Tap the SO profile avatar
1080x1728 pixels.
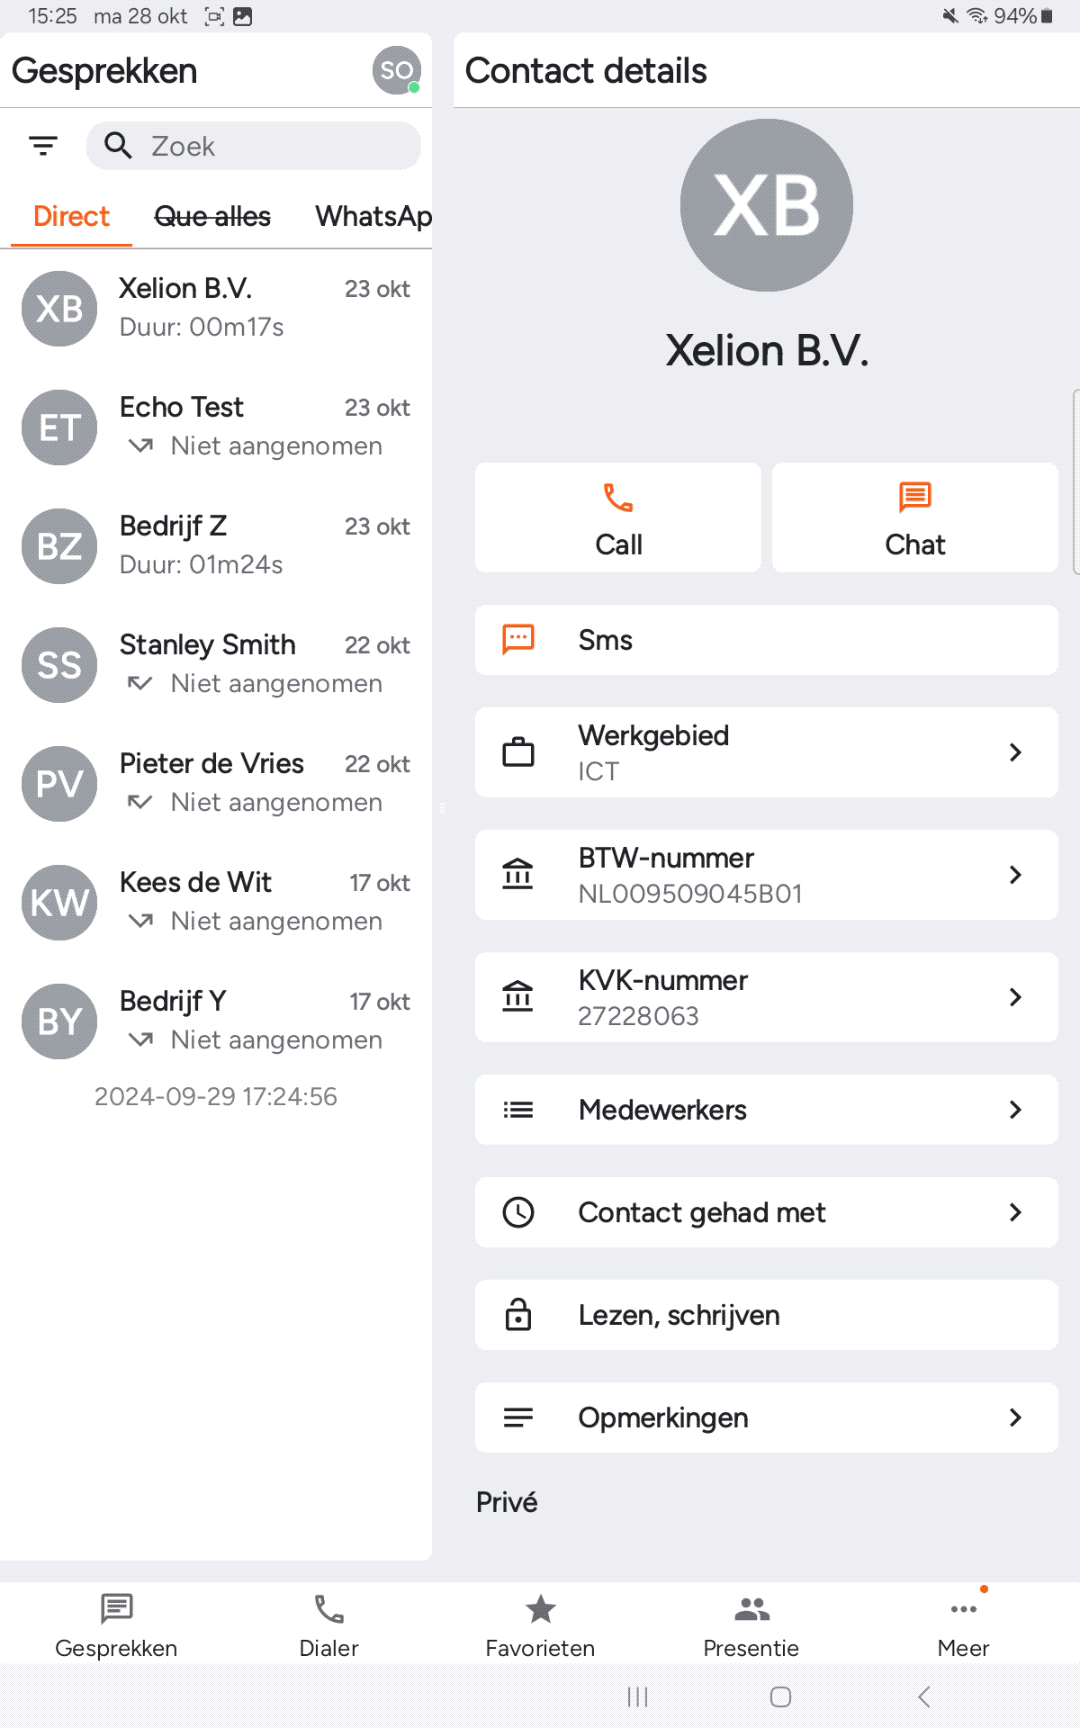396,71
